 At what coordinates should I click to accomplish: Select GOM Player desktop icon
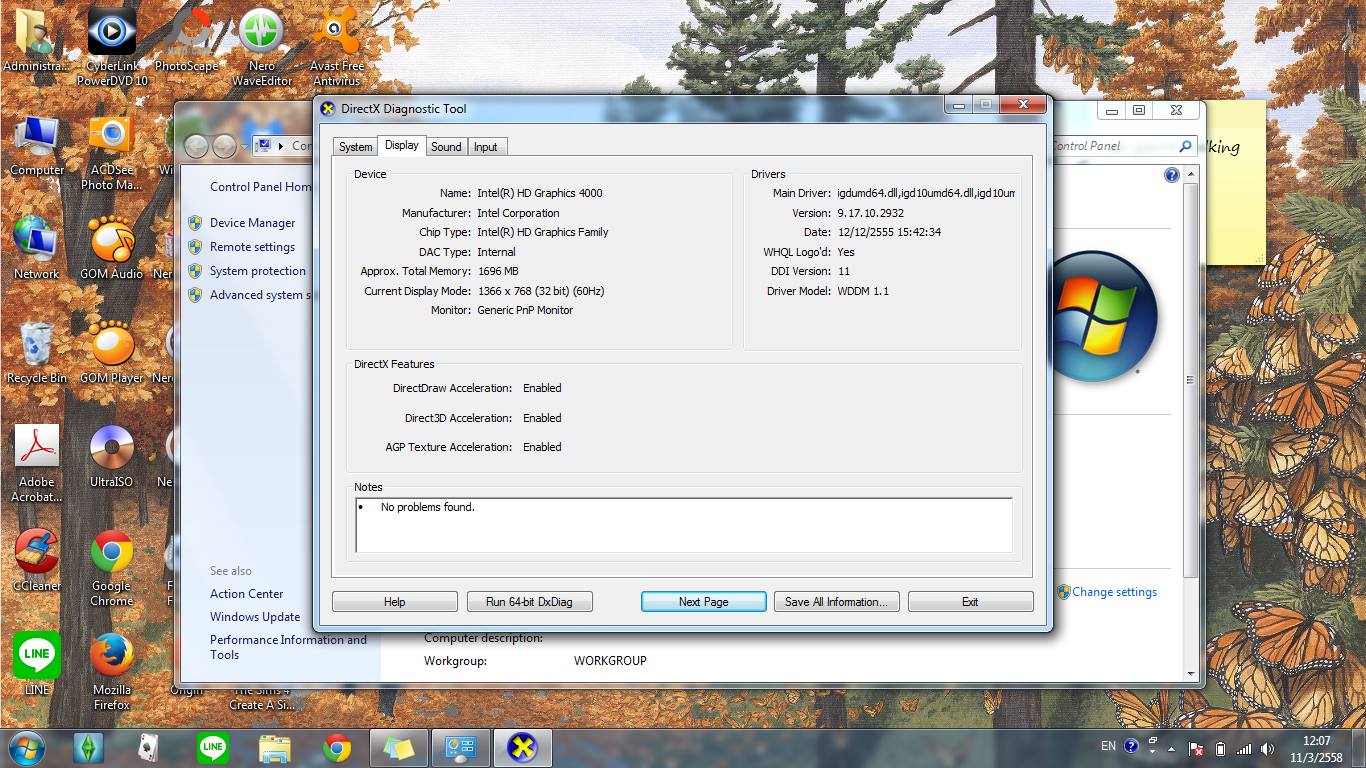click(111, 352)
